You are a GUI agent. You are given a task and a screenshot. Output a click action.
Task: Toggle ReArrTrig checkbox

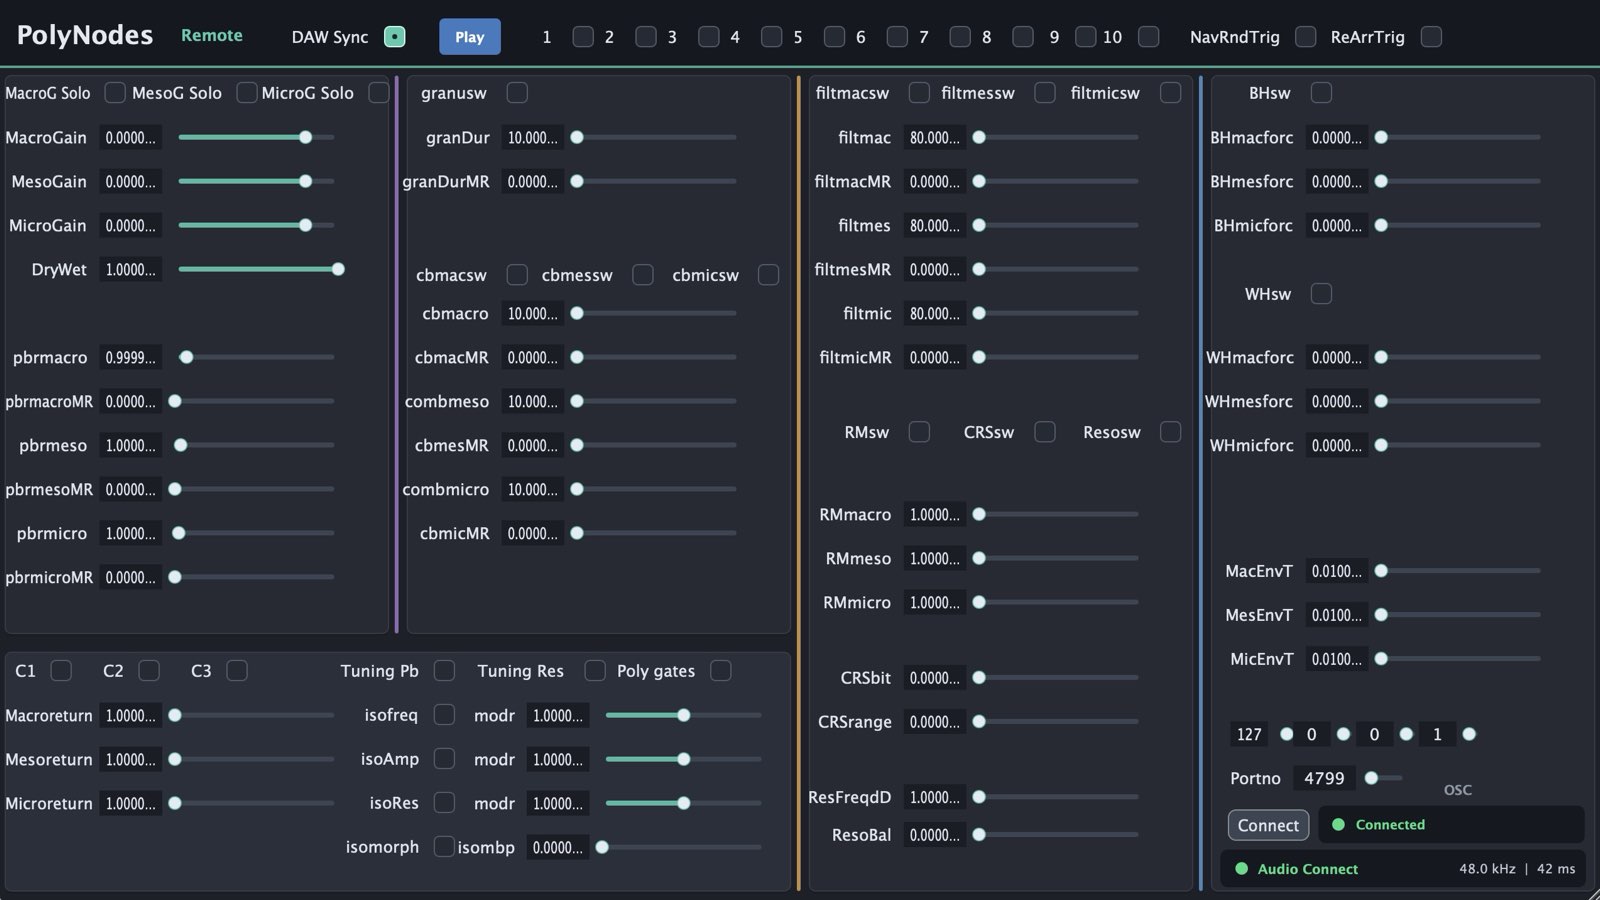click(1431, 37)
